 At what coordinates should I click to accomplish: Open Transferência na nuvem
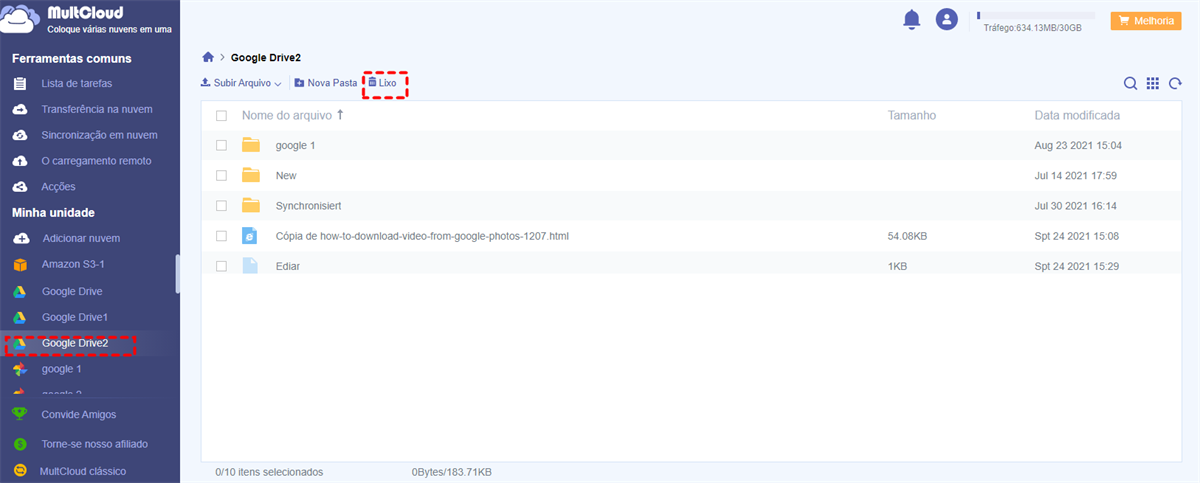pyautogui.click(x=97, y=109)
